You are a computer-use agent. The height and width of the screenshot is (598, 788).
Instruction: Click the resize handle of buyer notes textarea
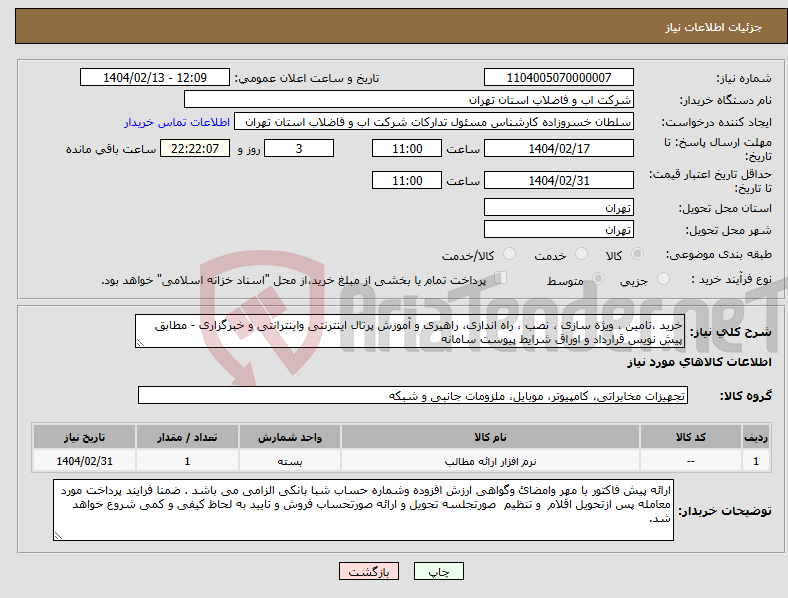[58, 536]
